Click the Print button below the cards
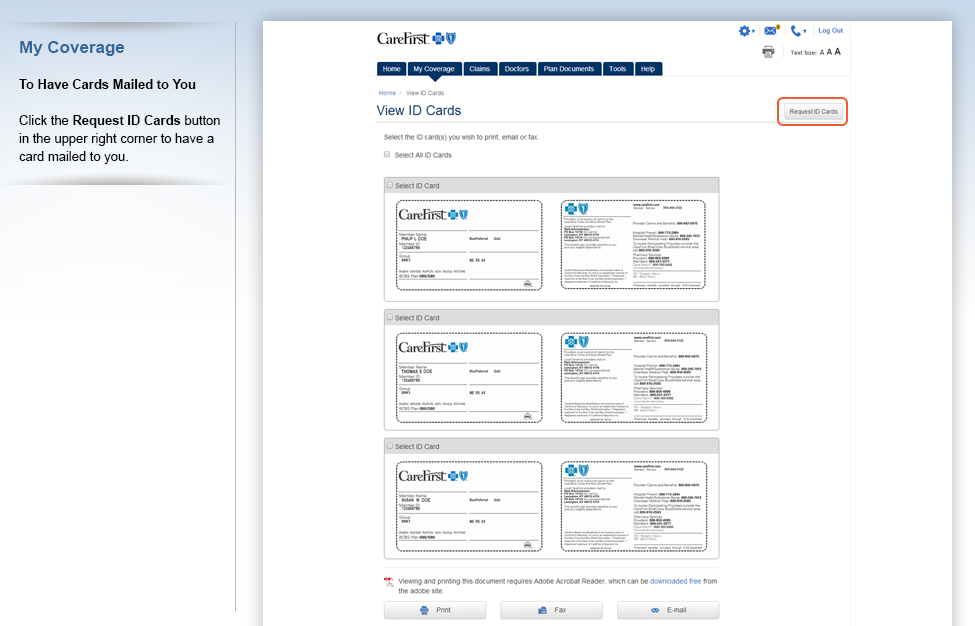Viewport: 975px width, 626px height. pos(435,610)
